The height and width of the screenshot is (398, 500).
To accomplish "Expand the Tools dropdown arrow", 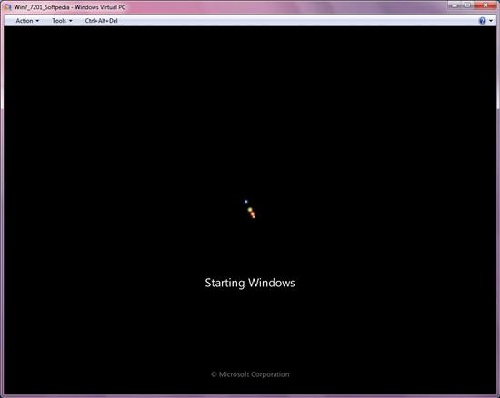I will [x=71, y=21].
